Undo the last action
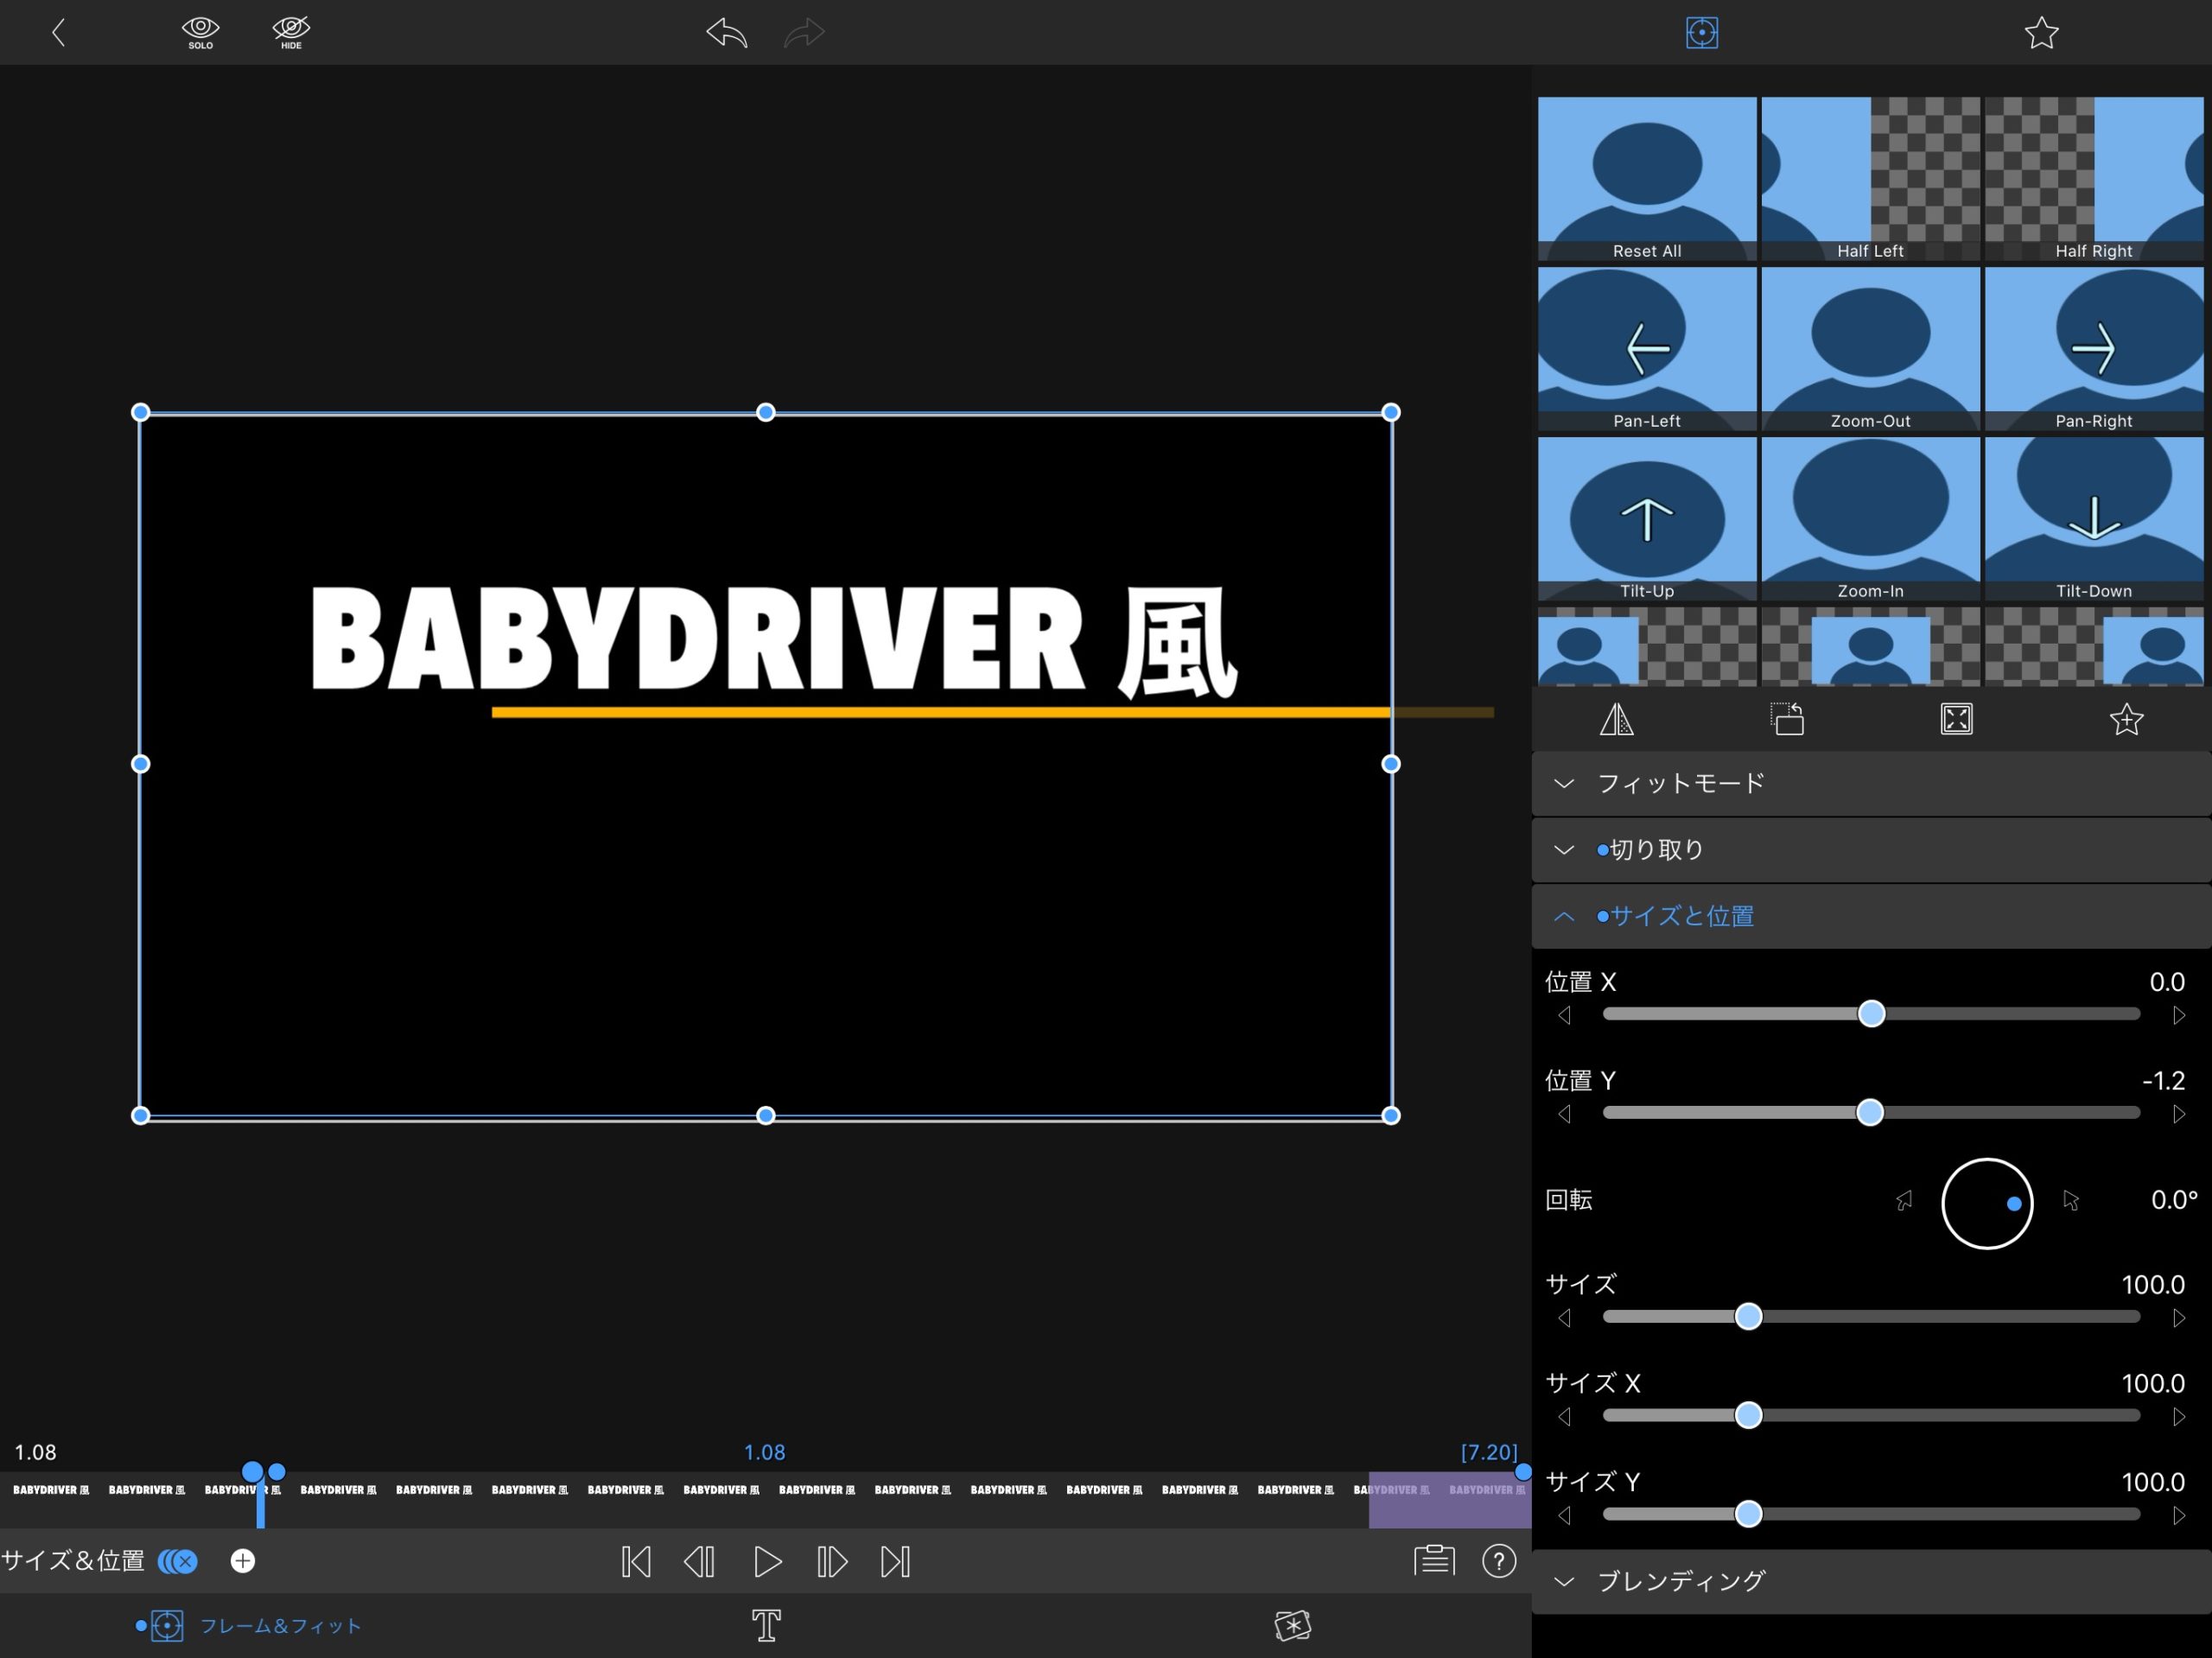 [727, 33]
